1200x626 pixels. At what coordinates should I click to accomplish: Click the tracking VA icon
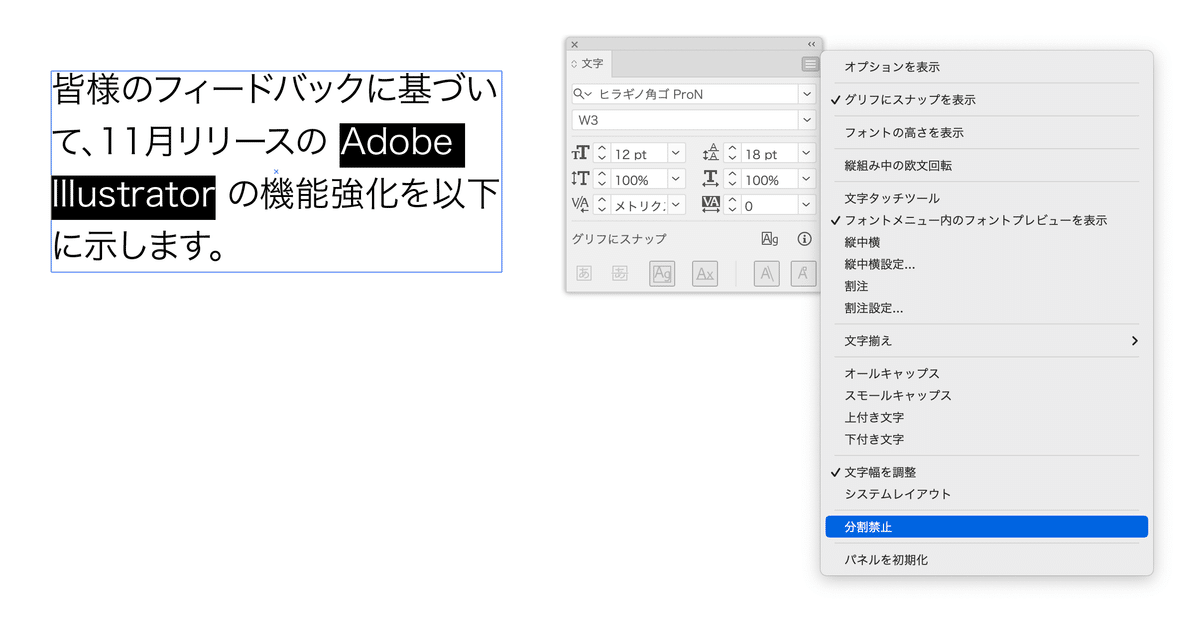point(711,205)
